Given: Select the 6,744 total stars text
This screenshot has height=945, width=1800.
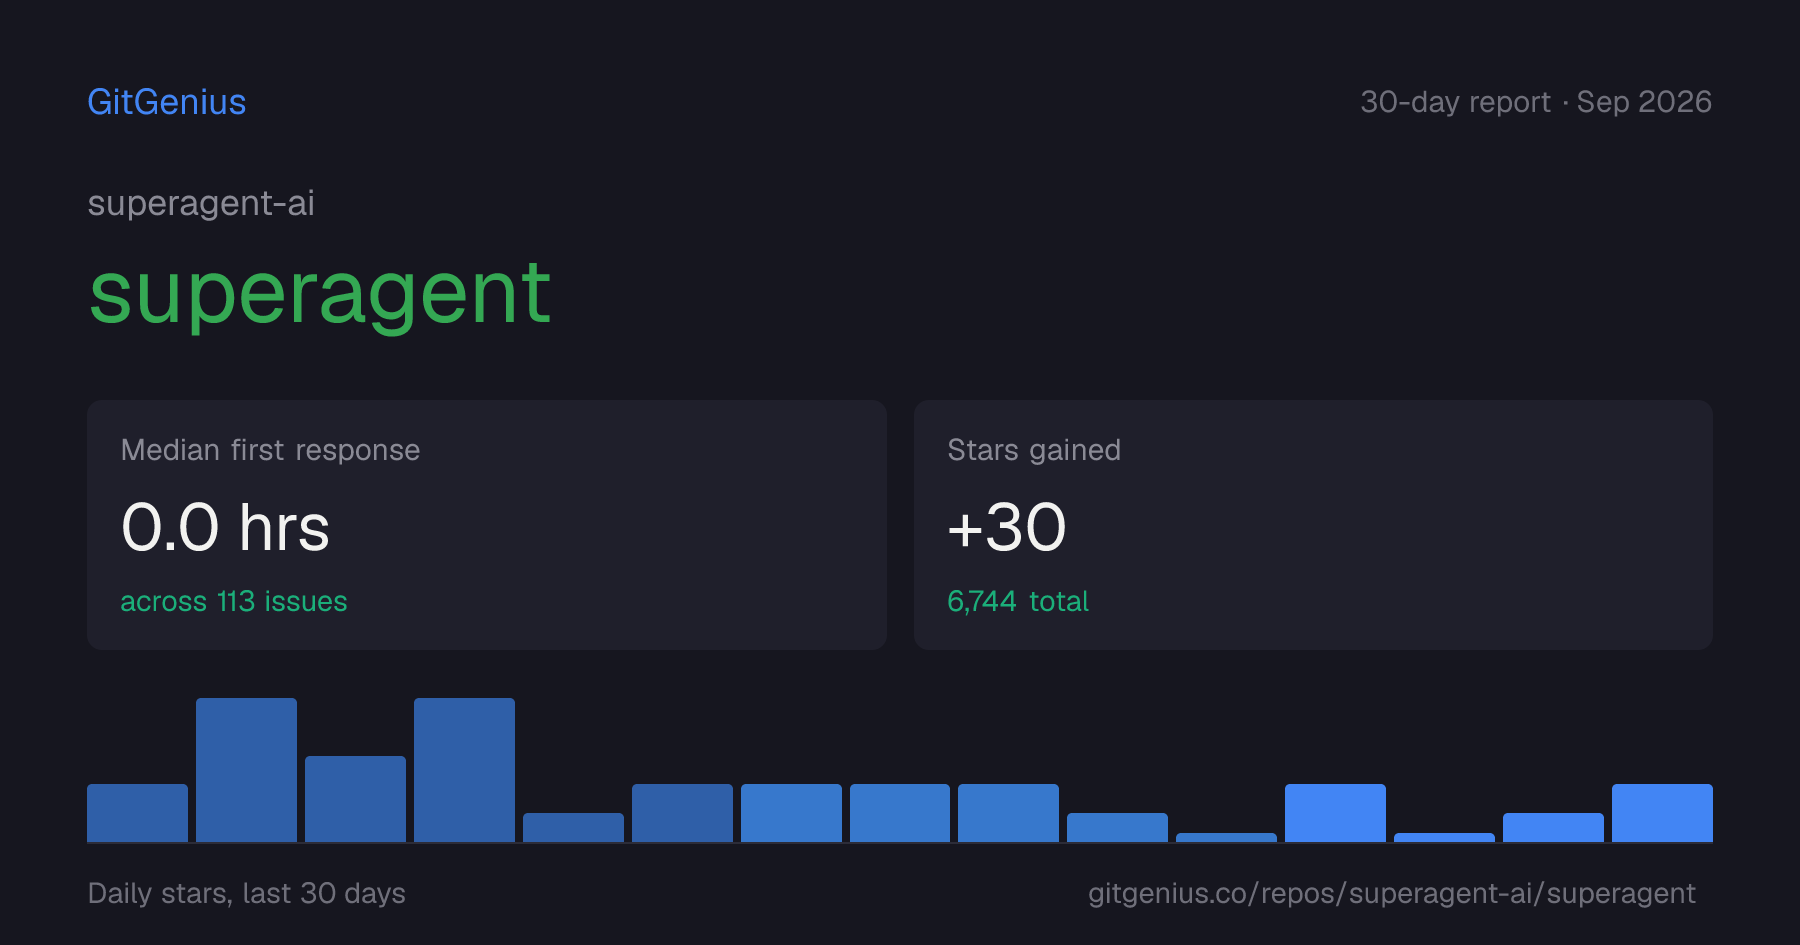Looking at the screenshot, I should tap(1018, 601).
